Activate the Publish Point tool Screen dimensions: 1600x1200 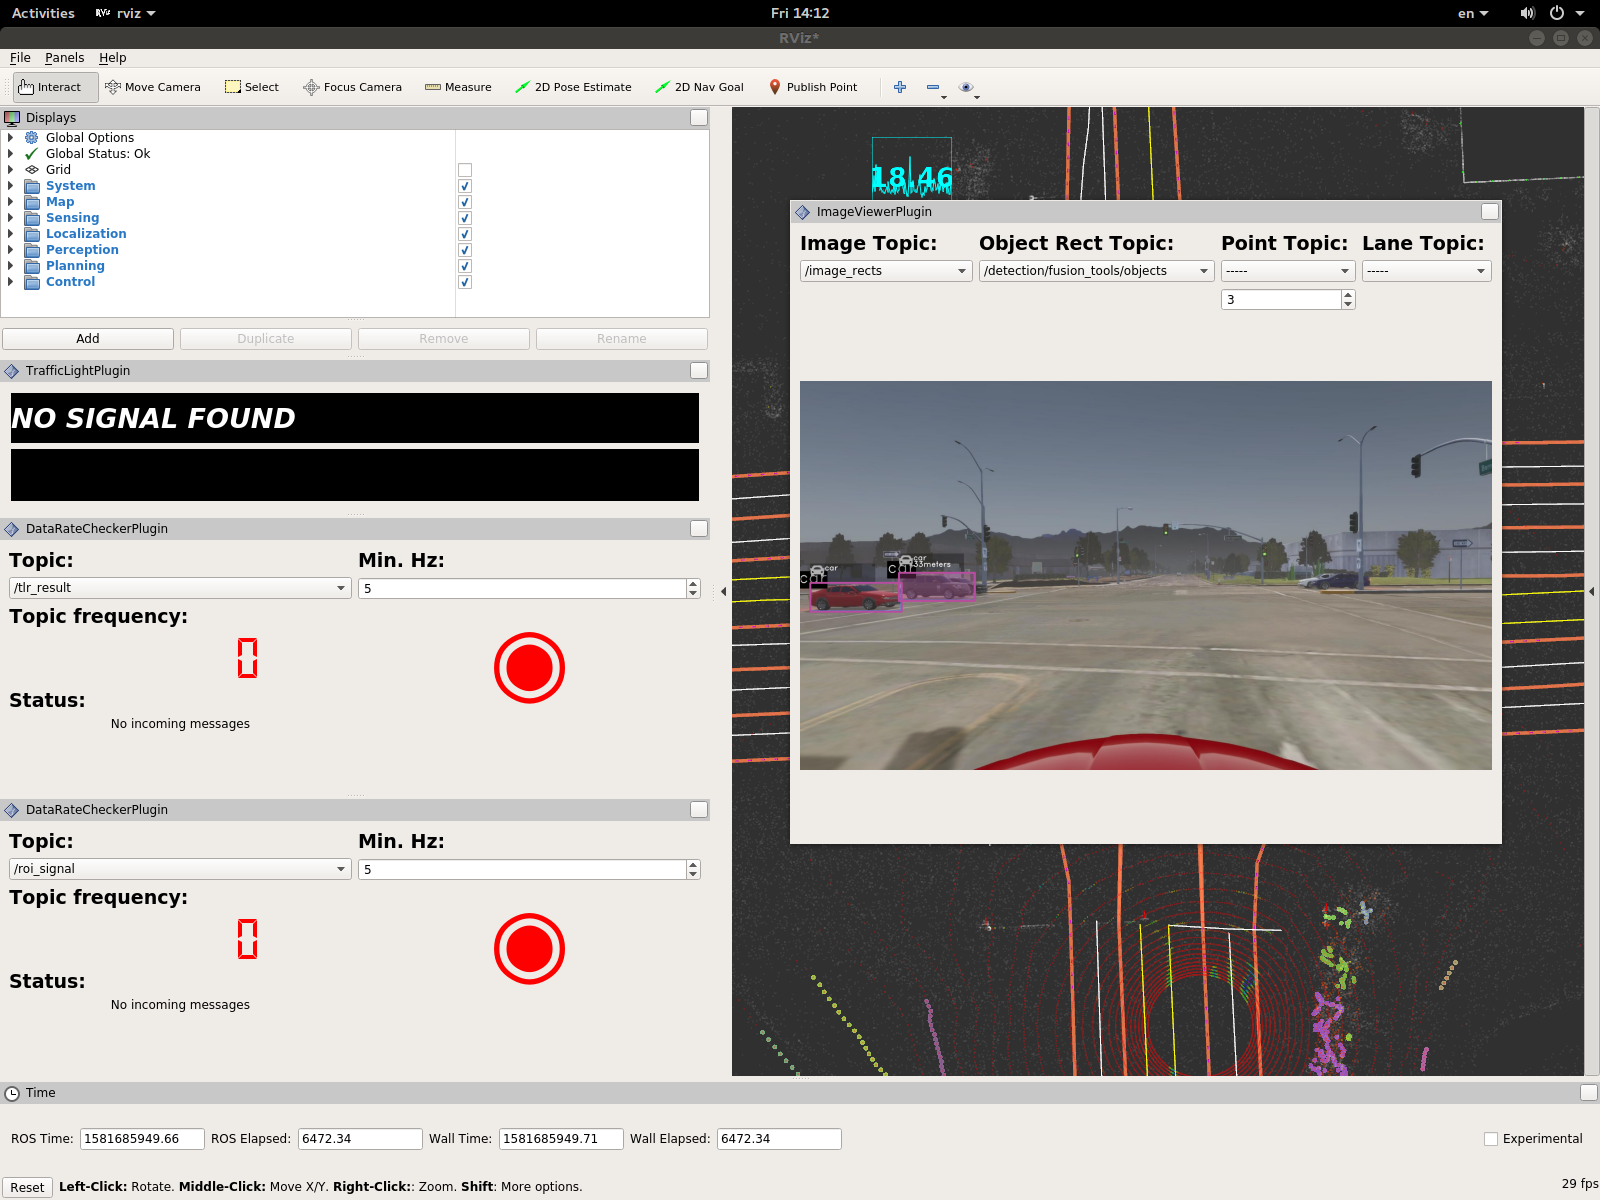pos(812,87)
